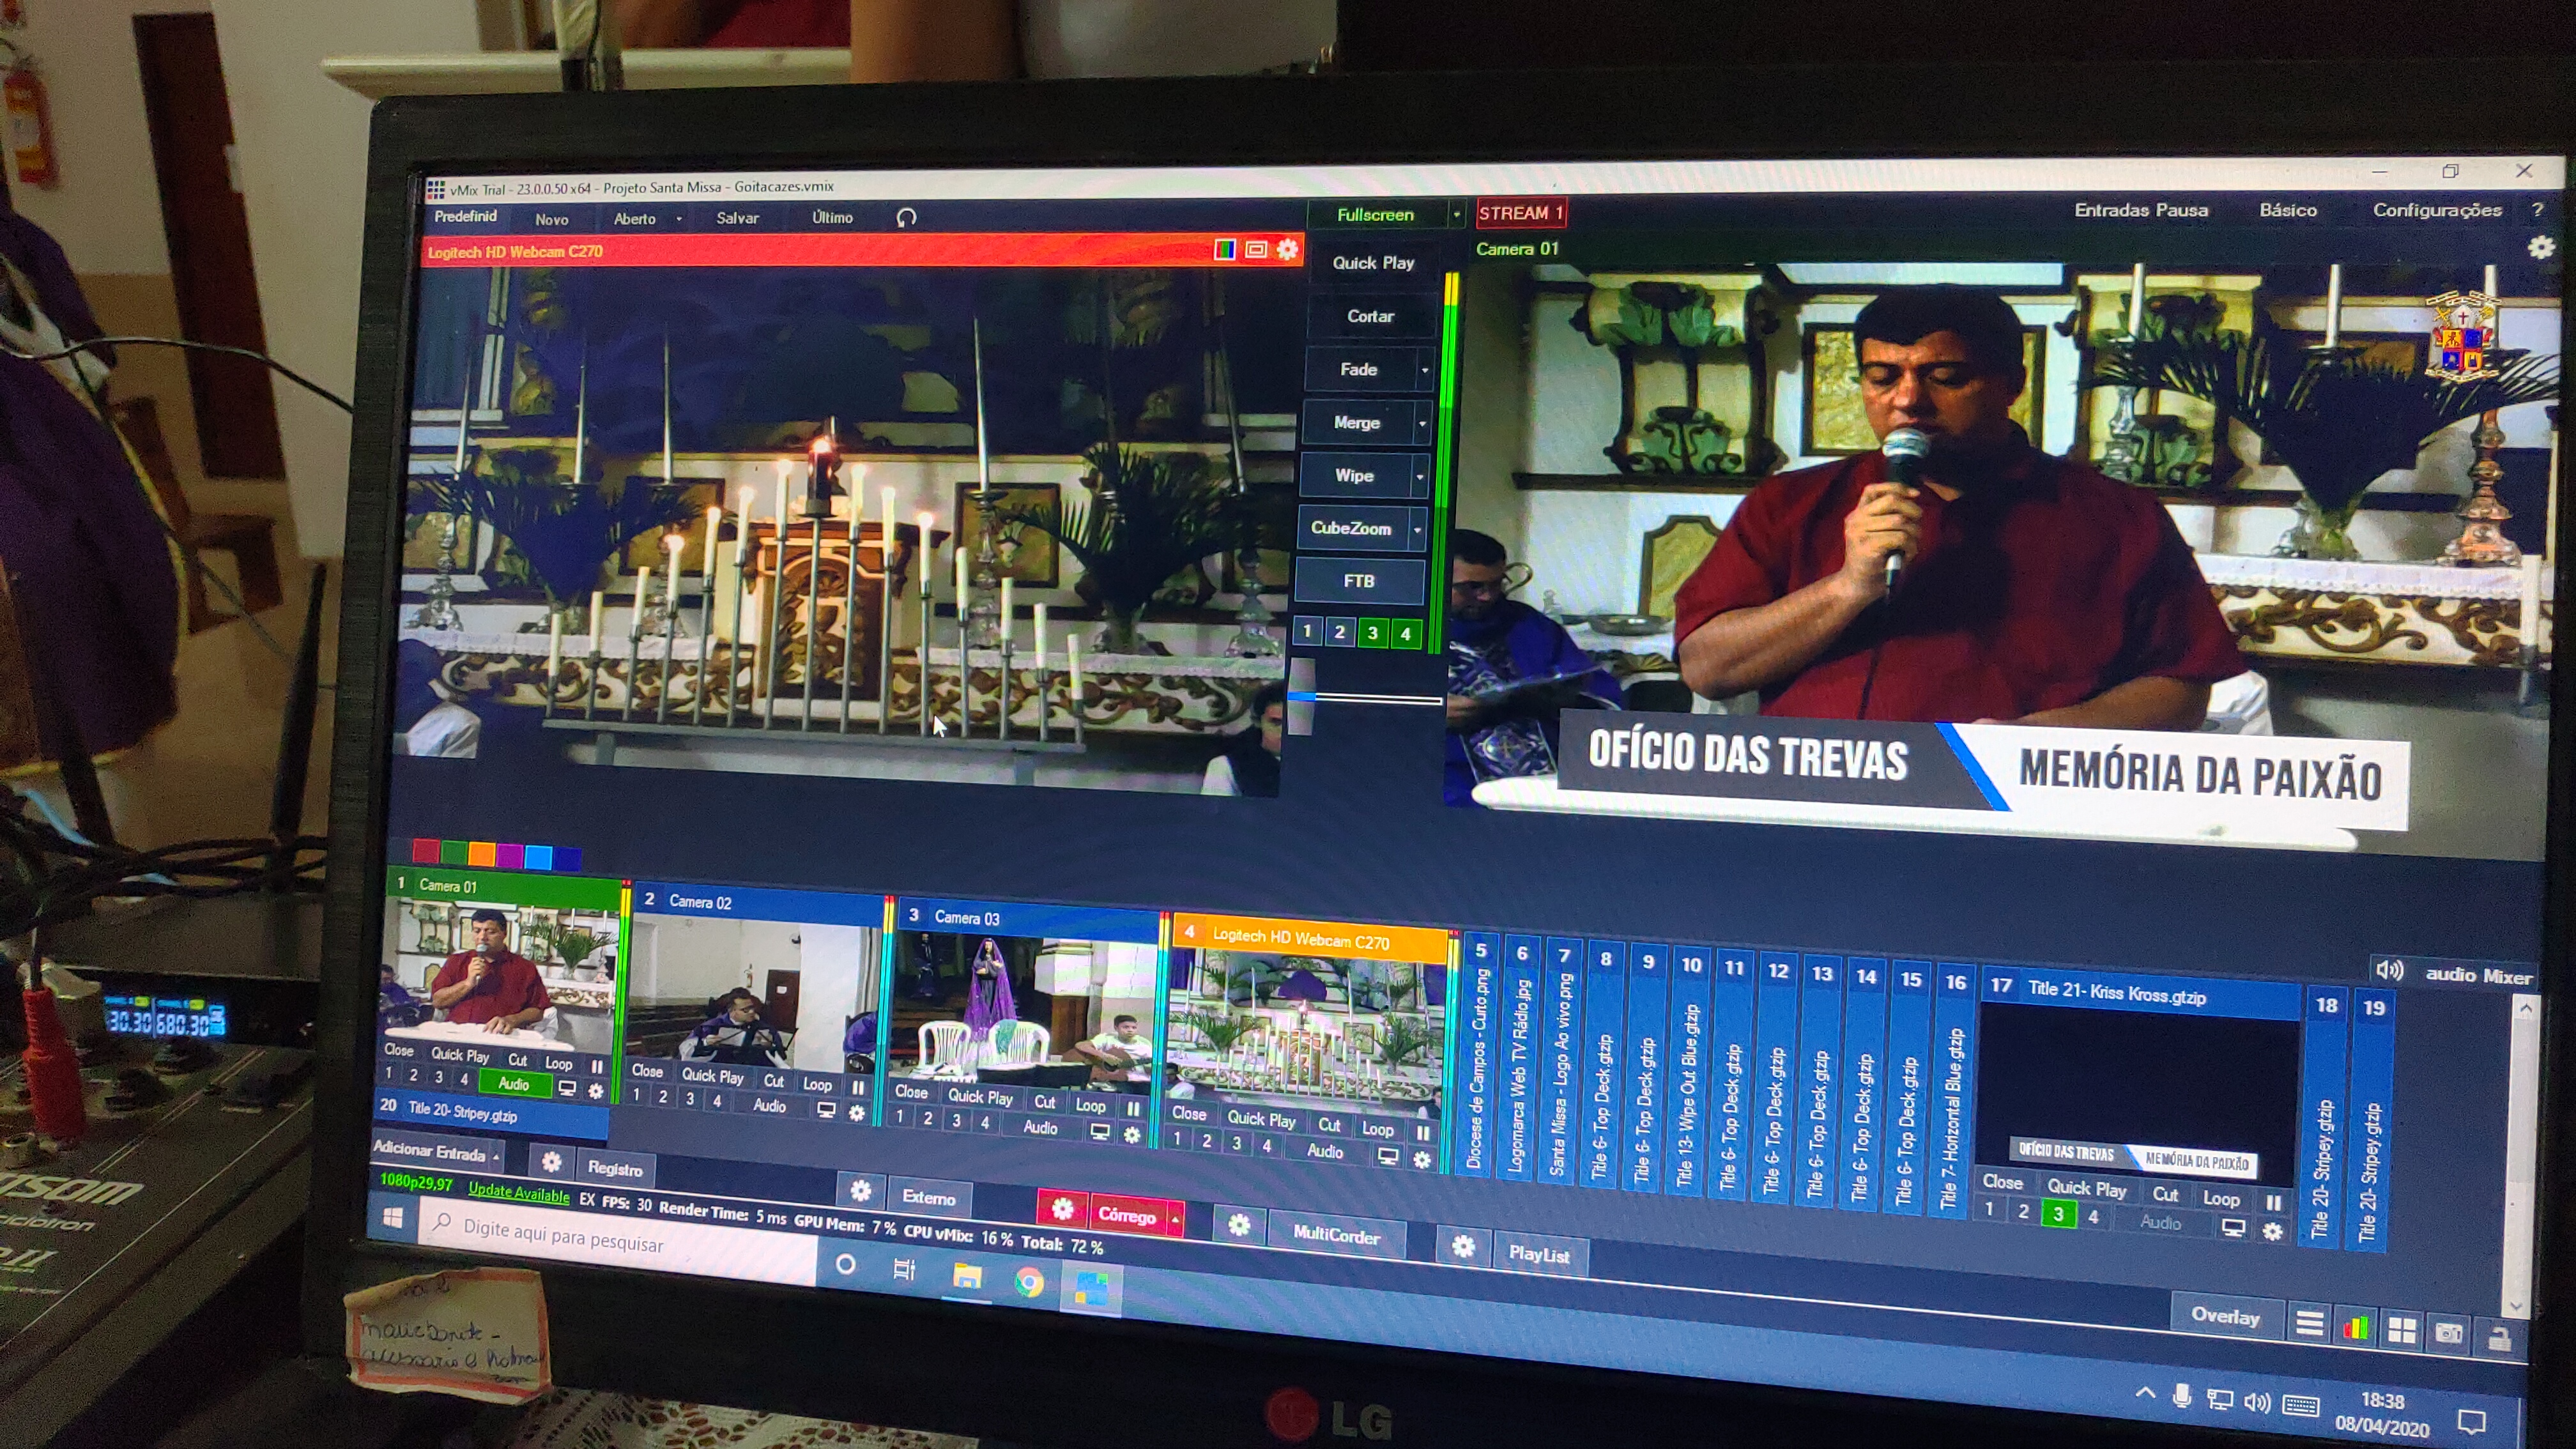Click monitor icon on Logitech webcam input
Screen dimensions: 2576x1449
click(1388, 1156)
